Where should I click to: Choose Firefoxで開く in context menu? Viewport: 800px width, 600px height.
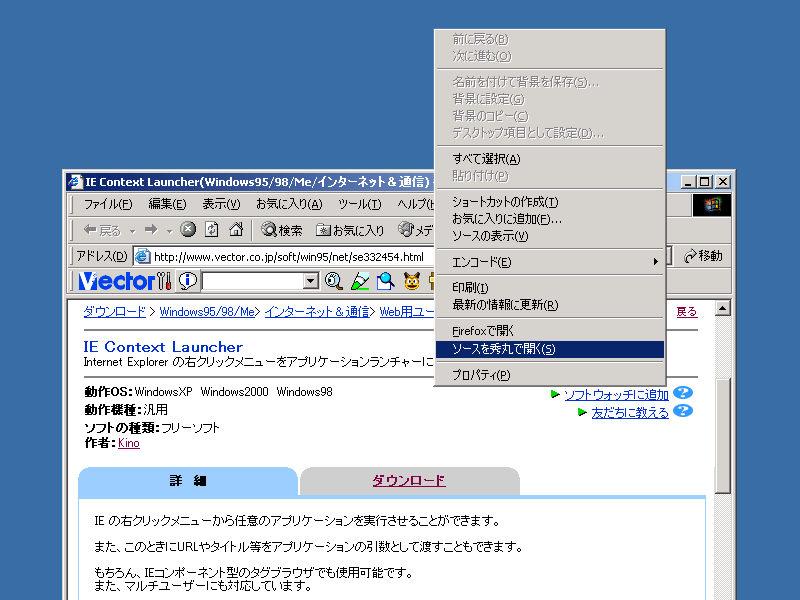(549, 331)
